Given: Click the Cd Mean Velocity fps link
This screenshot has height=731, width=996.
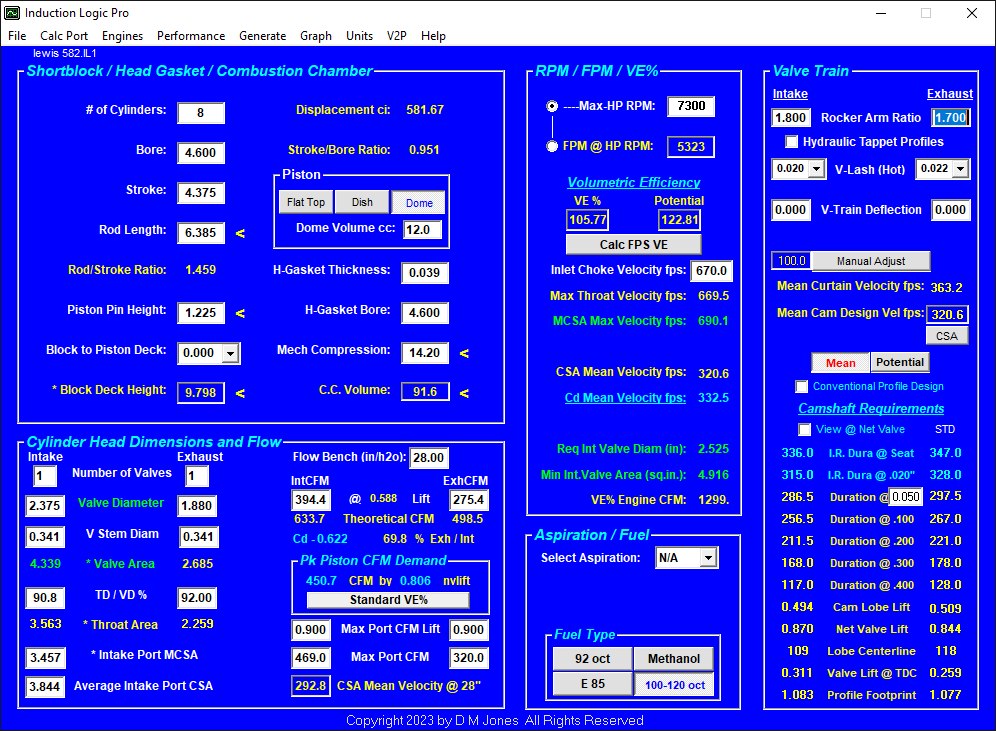Looking at the screenshot, I should click(625, 398).
